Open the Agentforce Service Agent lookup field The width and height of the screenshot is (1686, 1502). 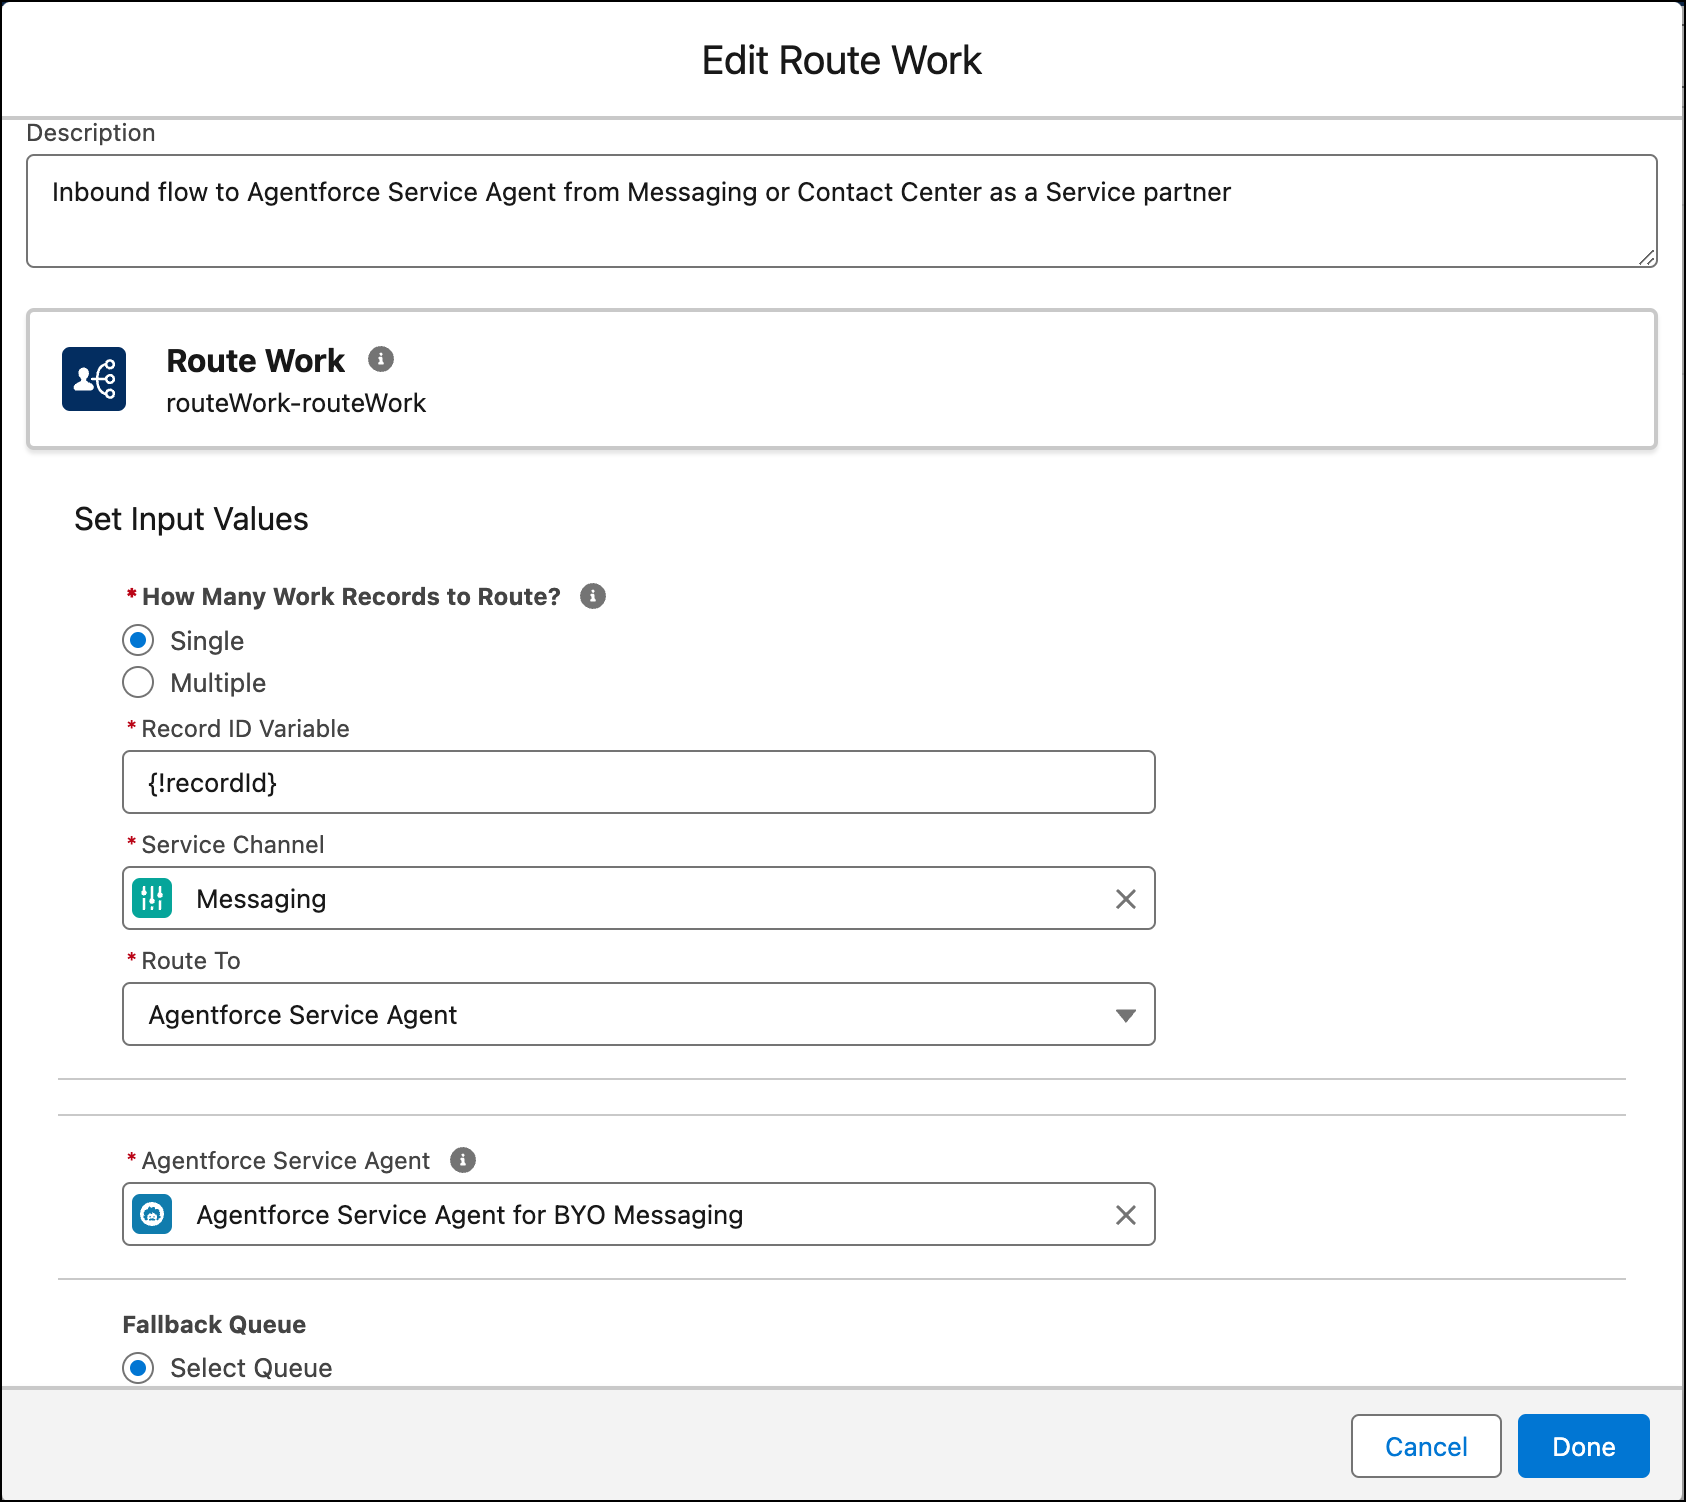639,1214
